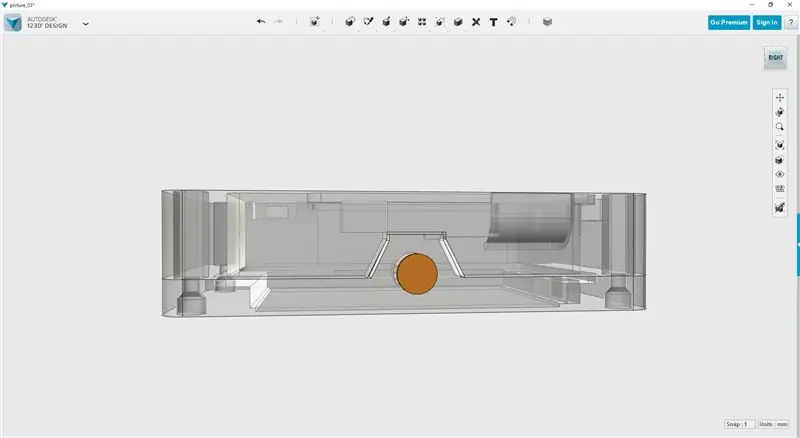The image size is (800, 438).
Task: Click the Go Premium button
Action: pos(729,22)
